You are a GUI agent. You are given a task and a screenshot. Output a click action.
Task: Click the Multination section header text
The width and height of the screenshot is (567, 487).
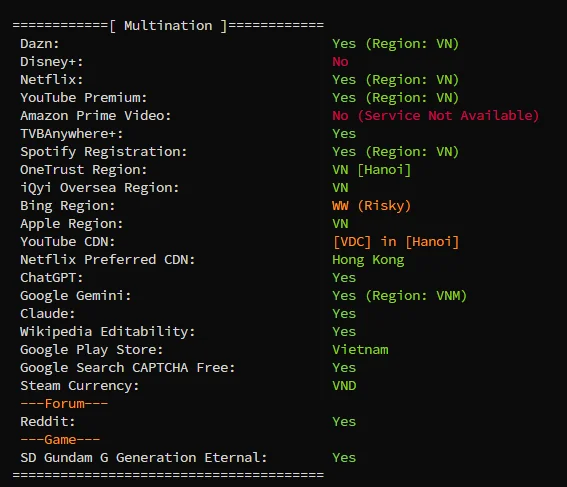(x=168, y=26)
